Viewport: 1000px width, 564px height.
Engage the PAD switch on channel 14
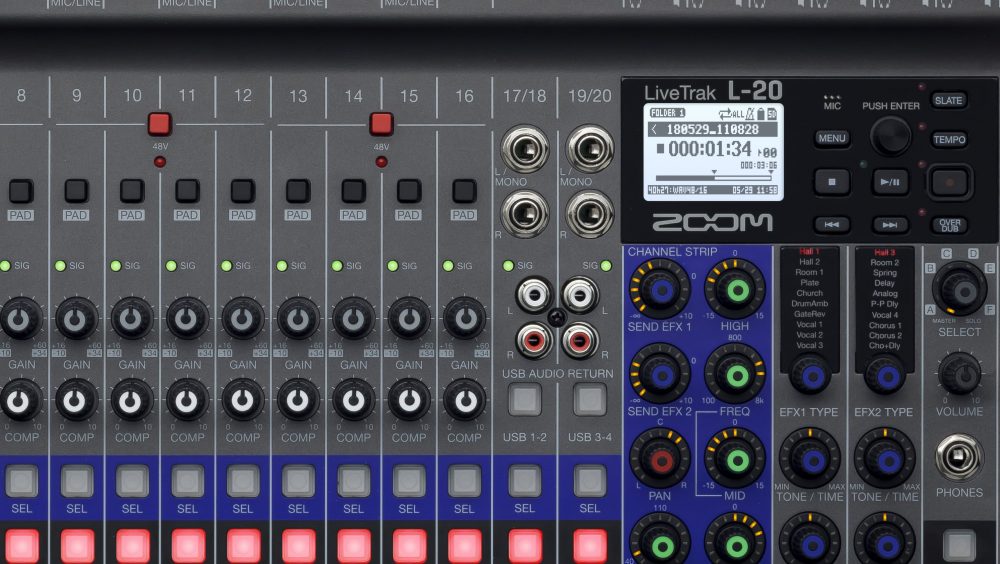click(x=353, y=191)
